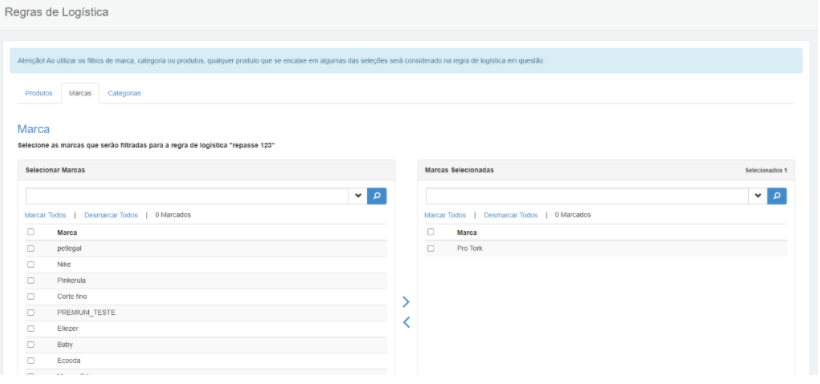Check the Pro Tork checkbox in selected list

pyautogui.click(x=430, y=249)
